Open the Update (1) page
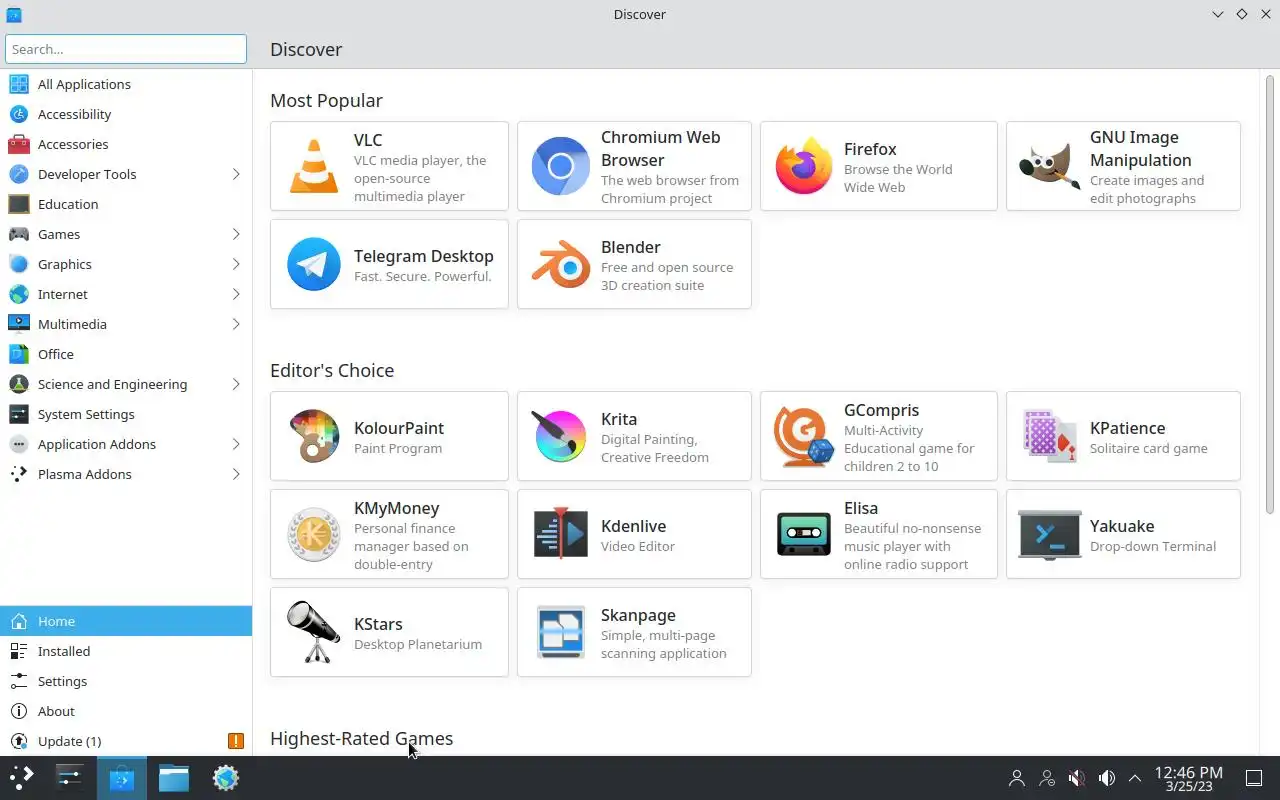Screen dimensions: 1280x800 (x=126, y=741)
